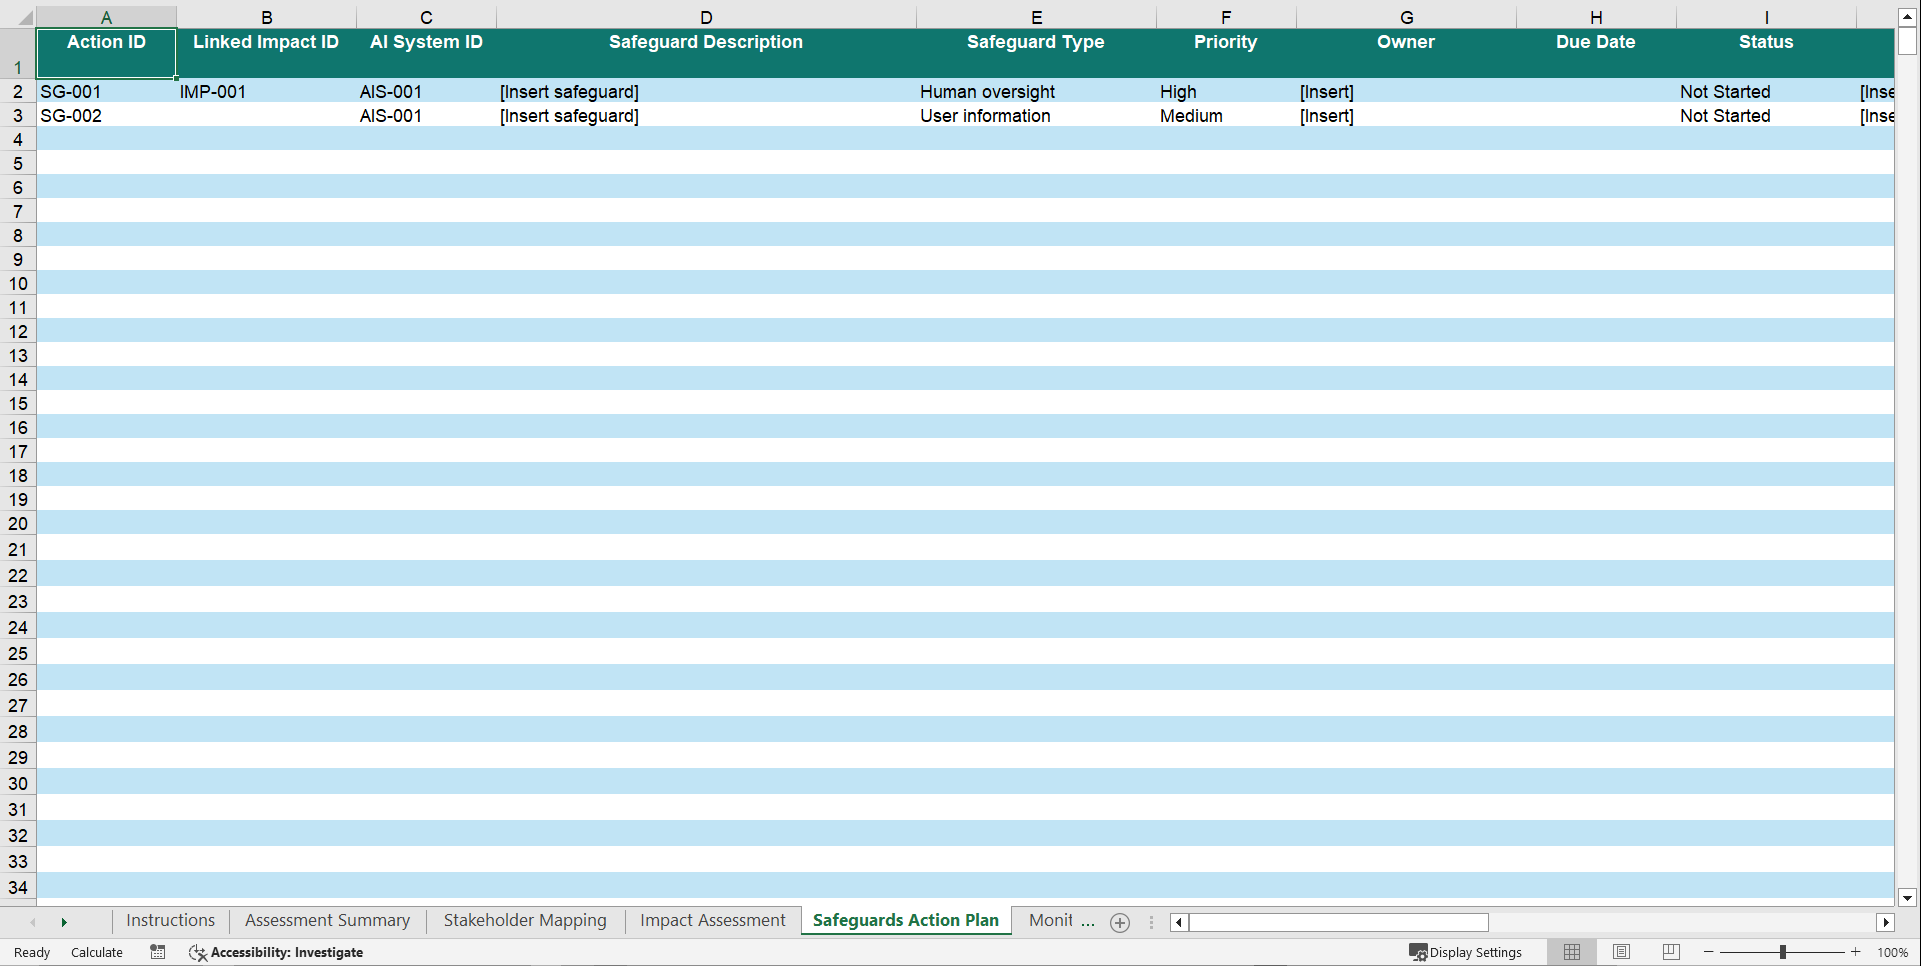1921x966 pixels.
Task: Click horizontal scrollbar left arrow
Action: pos(1179,922)
